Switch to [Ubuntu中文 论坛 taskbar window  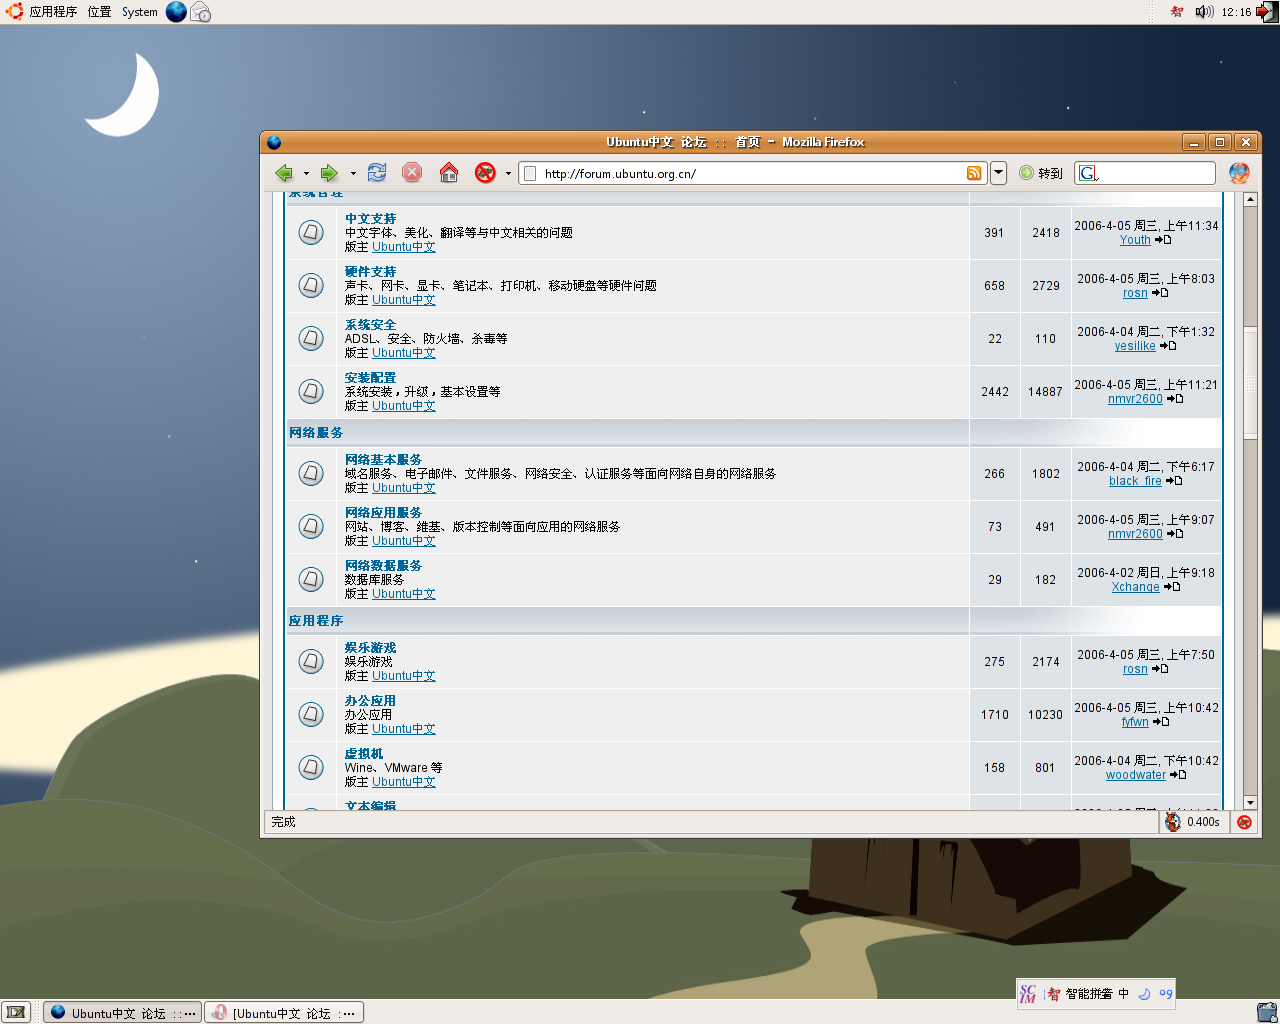pyautogui.click(x=284, y=1013)
